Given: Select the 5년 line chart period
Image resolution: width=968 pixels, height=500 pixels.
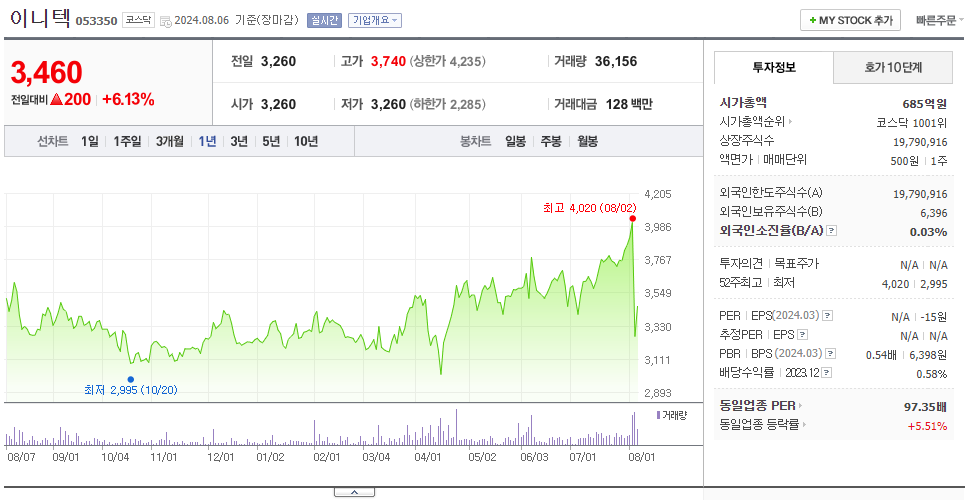Looking at the screenshot, I should [x=271, y=141].
